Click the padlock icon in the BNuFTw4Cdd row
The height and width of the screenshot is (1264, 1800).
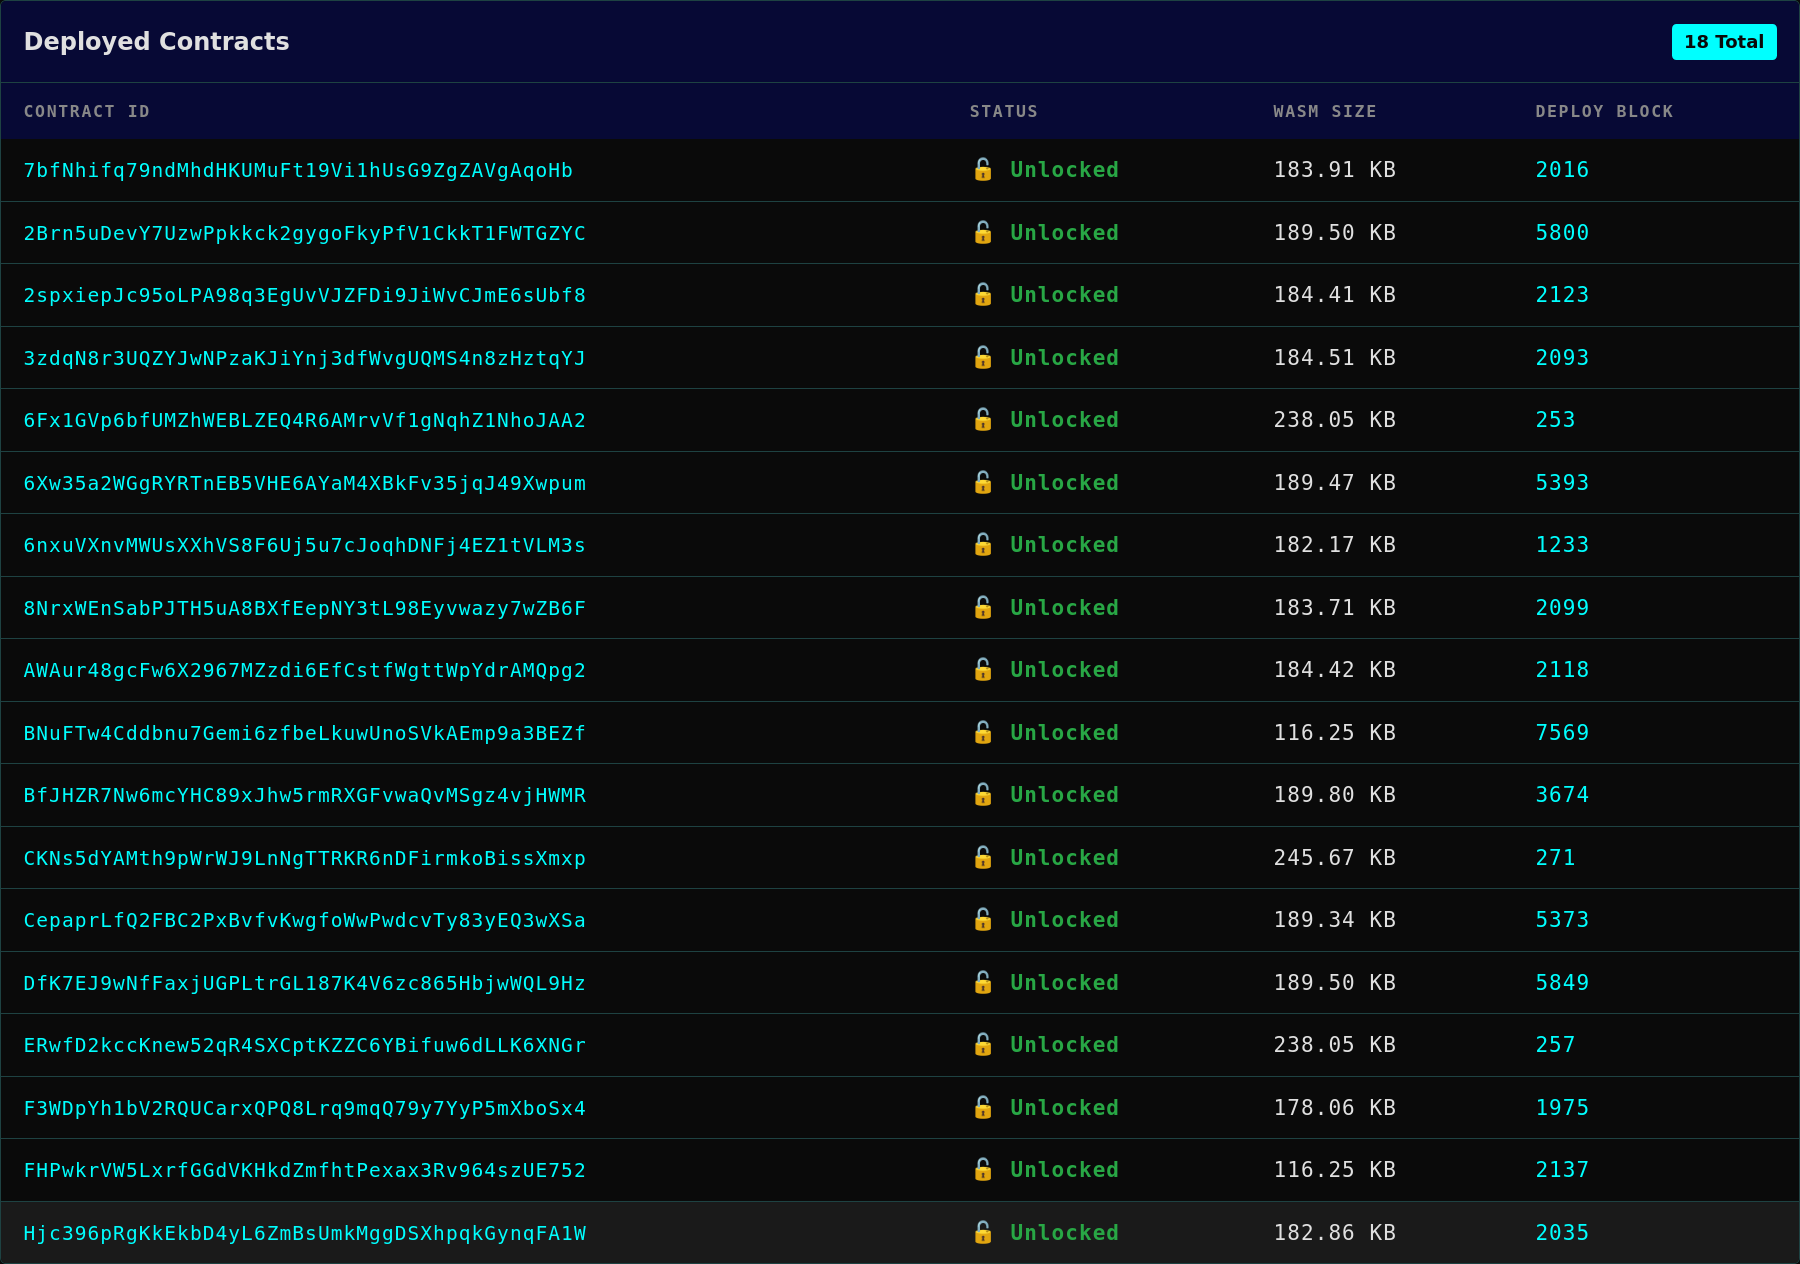click(983, 732)
